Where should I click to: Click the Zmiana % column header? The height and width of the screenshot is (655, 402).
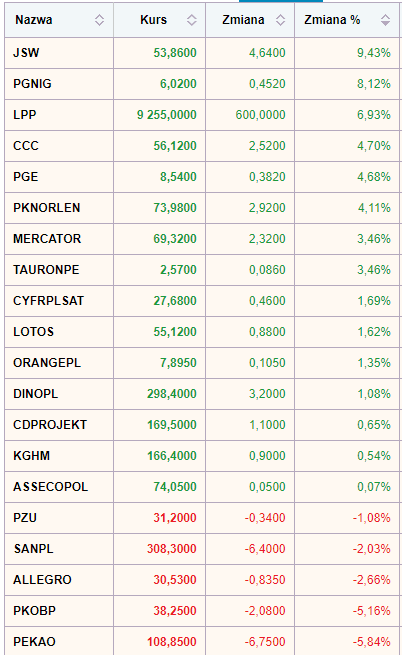click(x=347, y=20)
